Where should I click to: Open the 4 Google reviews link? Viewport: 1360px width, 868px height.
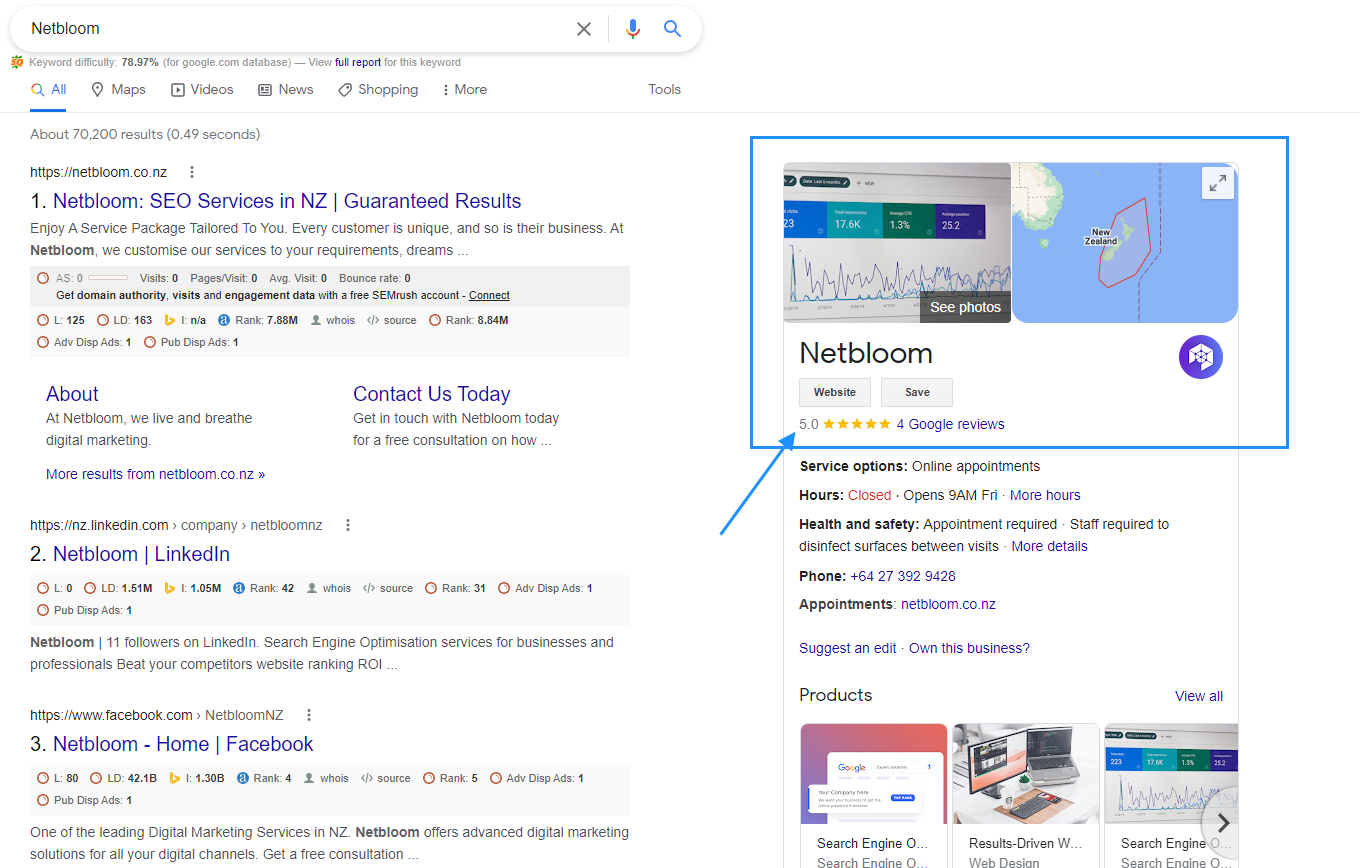coord(951,424)
